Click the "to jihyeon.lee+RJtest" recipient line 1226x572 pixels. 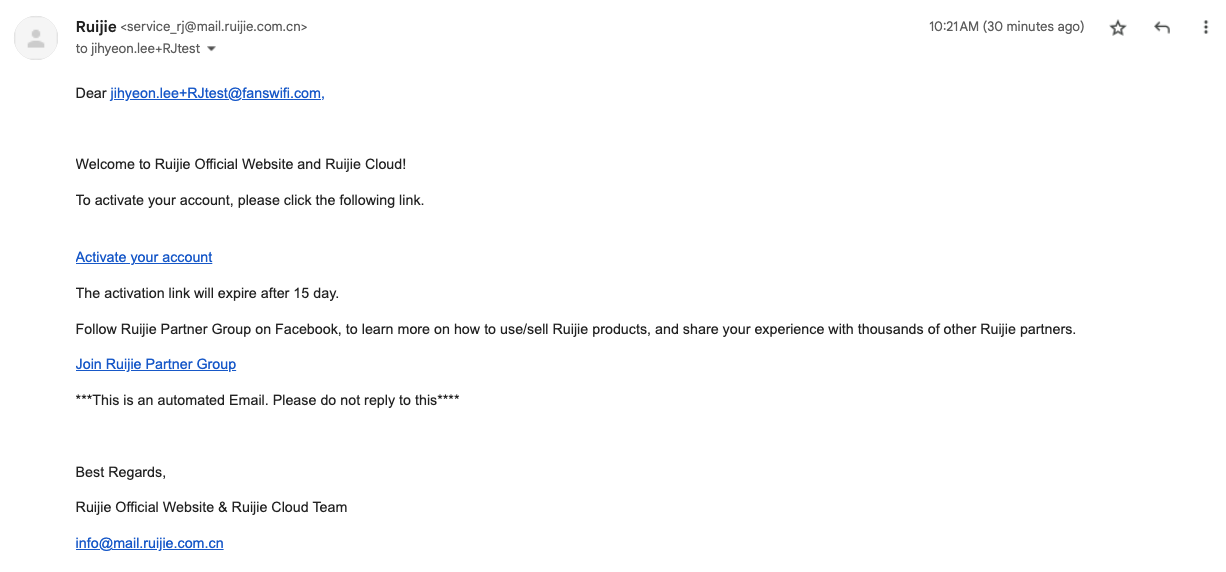coord(138,48)
